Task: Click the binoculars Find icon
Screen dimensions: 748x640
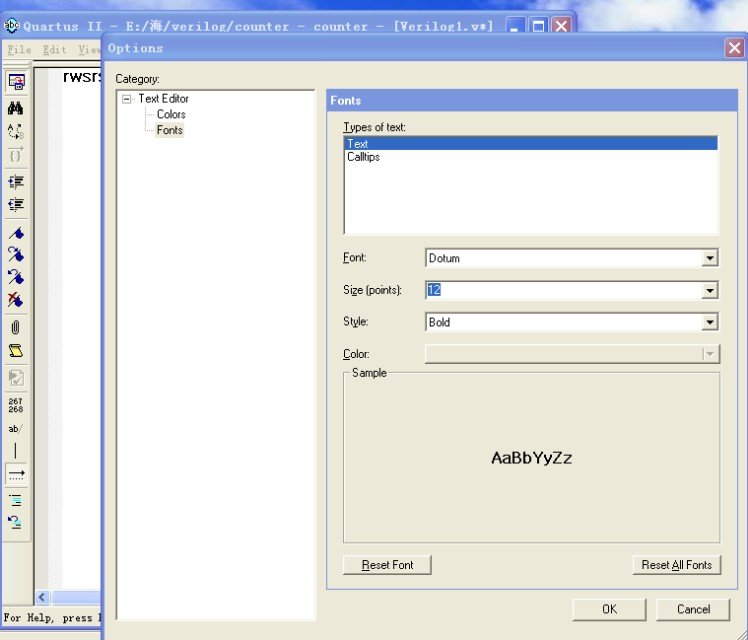Action: point(15,108)
